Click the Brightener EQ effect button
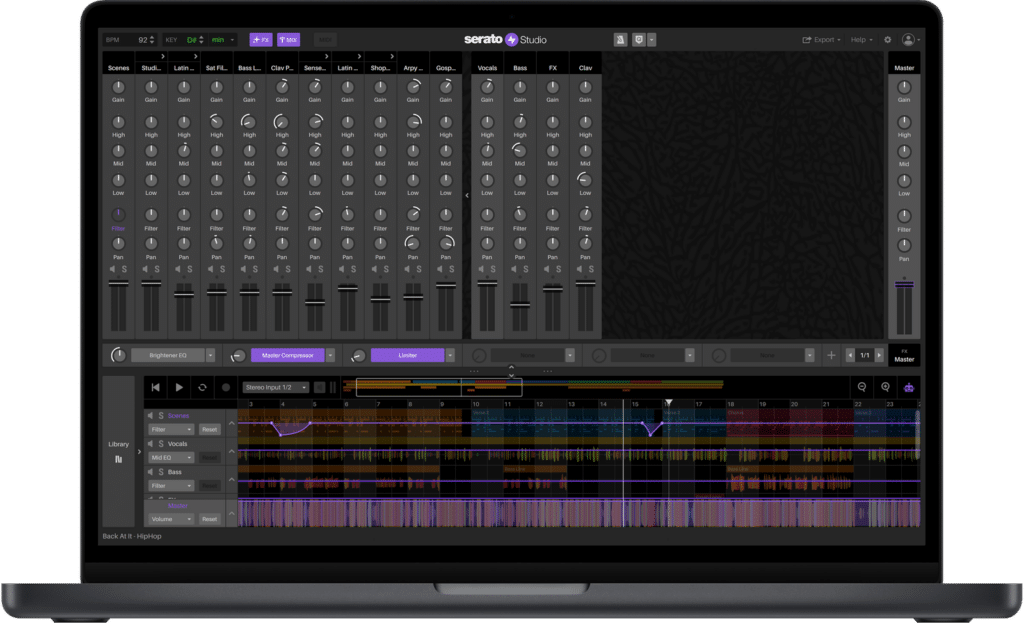Image resolution: width=1024 pixels, height=623 pixels. pyautogui.click(x=168, y=355)
